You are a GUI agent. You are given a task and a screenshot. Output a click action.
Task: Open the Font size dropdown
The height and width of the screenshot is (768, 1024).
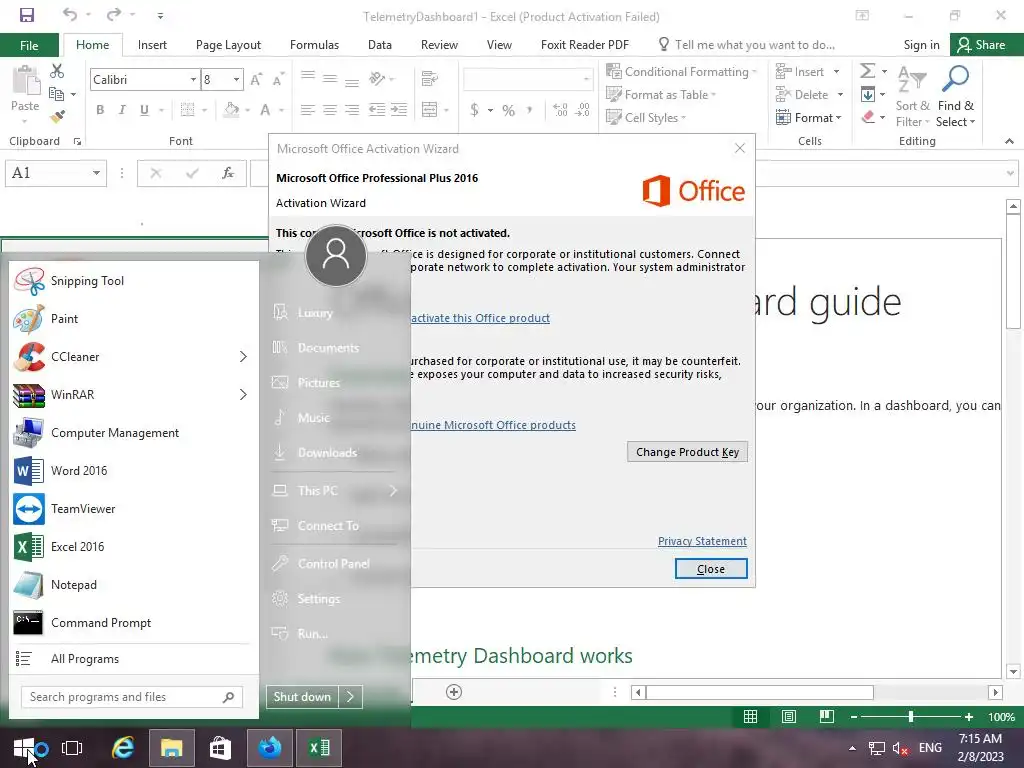coord(236,80)
